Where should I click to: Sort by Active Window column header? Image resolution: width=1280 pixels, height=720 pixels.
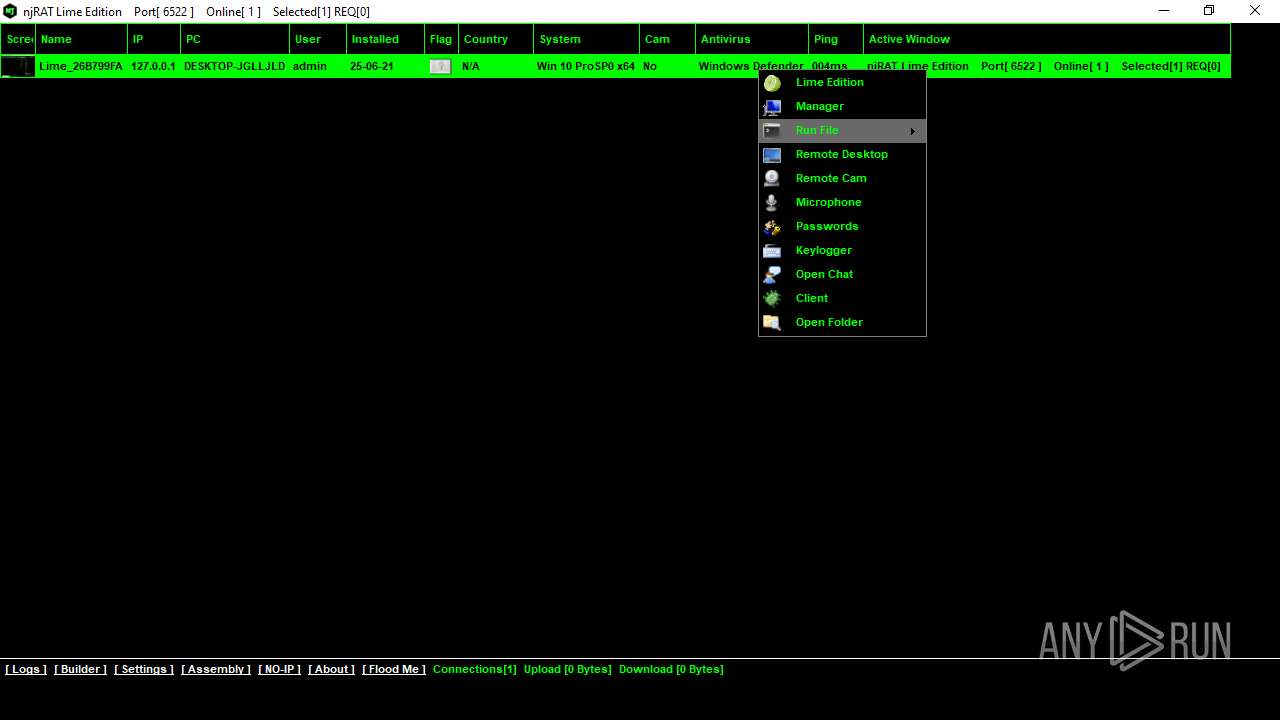pos(1047,39)
